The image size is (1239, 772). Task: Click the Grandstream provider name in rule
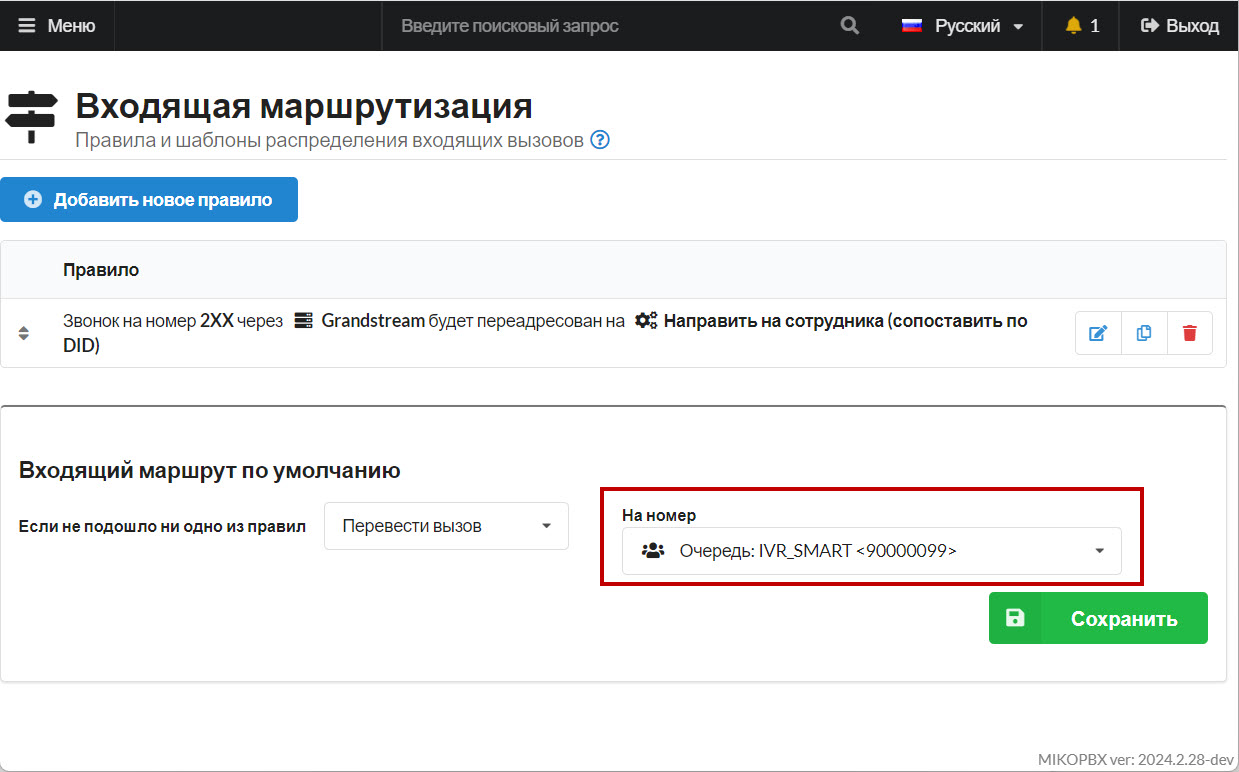pos(372,321)
